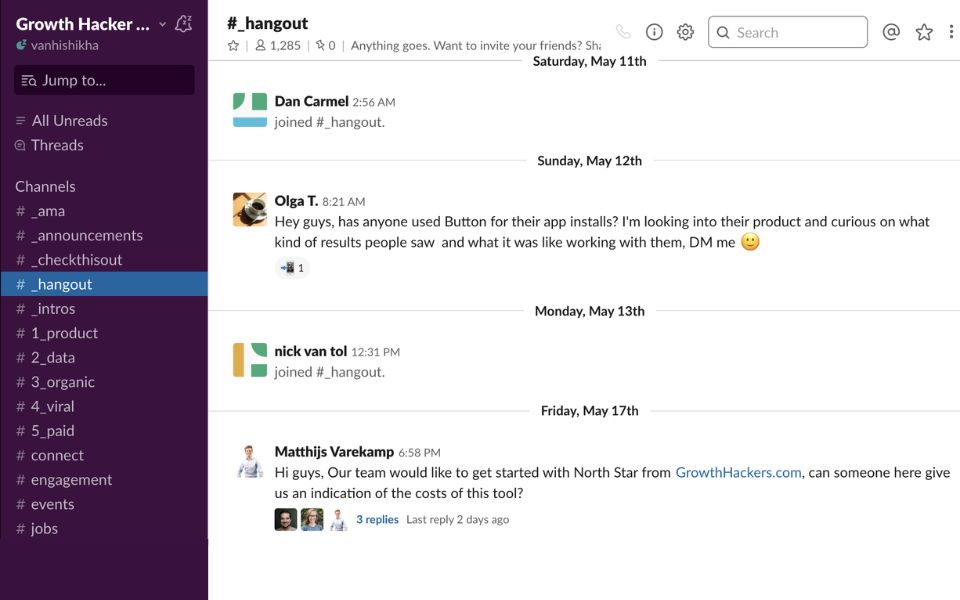
Task: Open All Unreads in the sidebar
Action: pos(69,120)
